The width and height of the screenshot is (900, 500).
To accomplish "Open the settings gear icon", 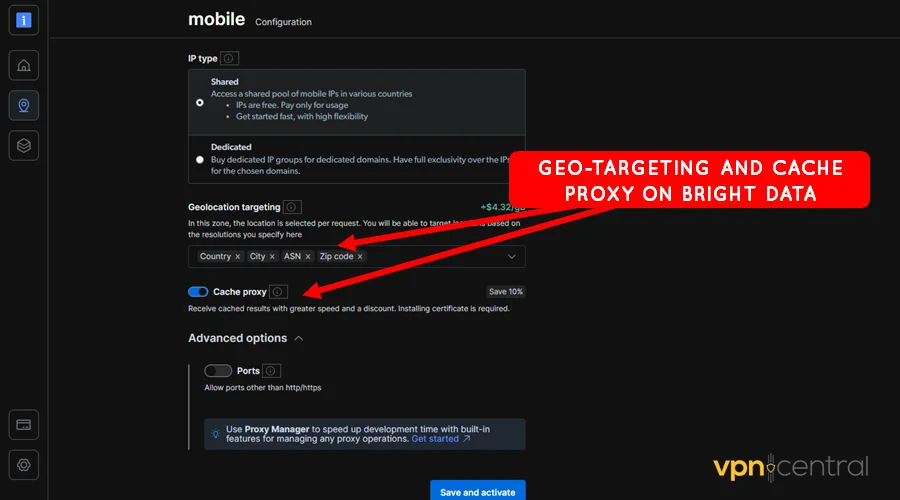I will pos(24,465).
